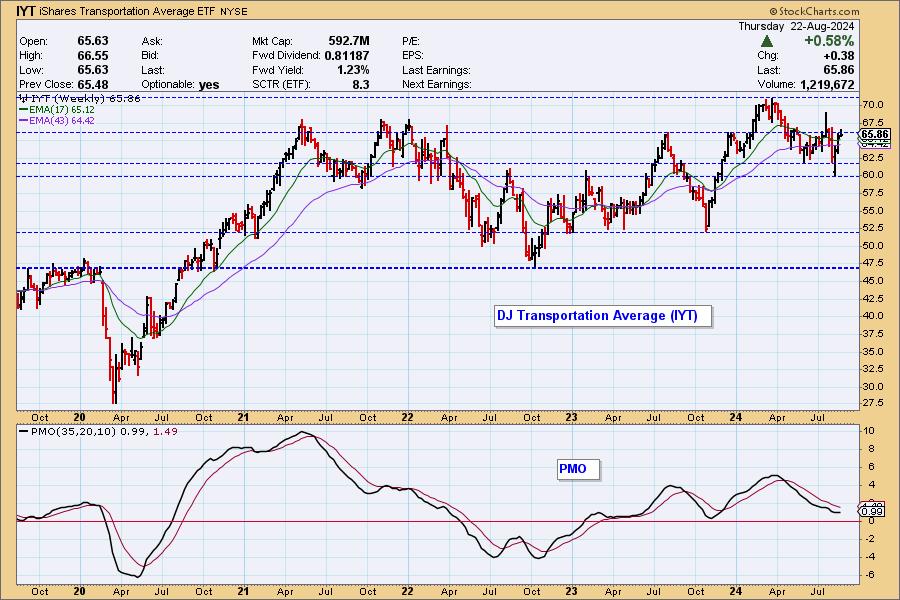Click the Fwd Yield value 1.23%
Image resolution: width=900 pixels, height=600 pixels.
tap(353, 70)
